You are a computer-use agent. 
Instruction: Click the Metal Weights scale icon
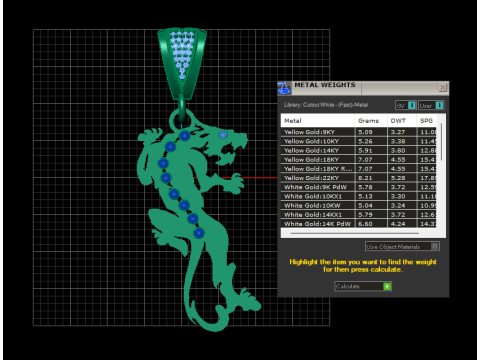[284, 88]
